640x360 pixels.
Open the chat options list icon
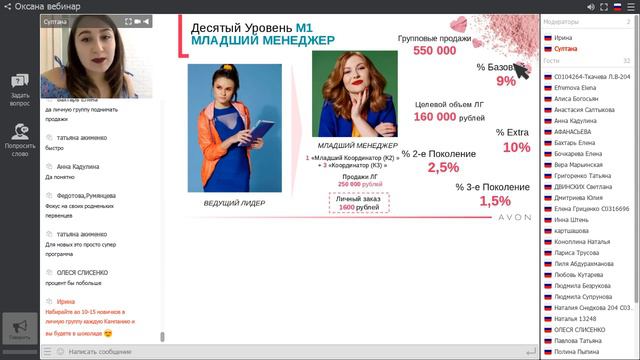point(47,351)
